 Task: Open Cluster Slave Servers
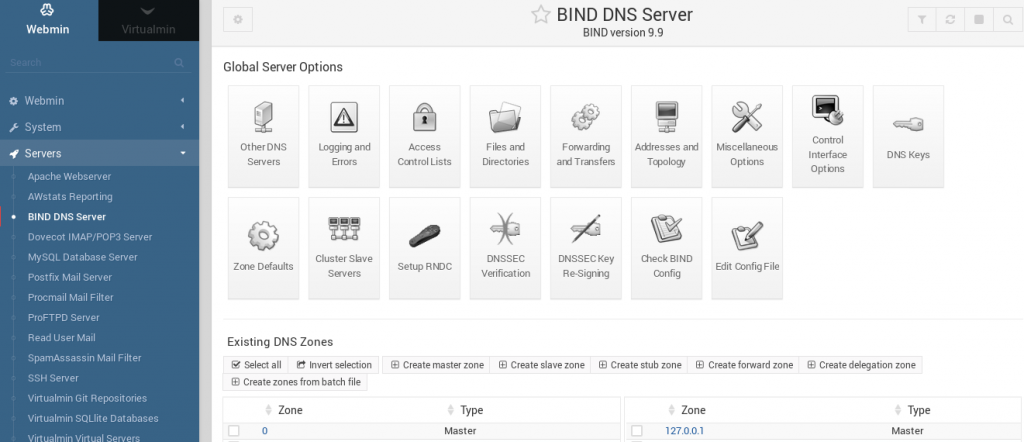point(344,248)
